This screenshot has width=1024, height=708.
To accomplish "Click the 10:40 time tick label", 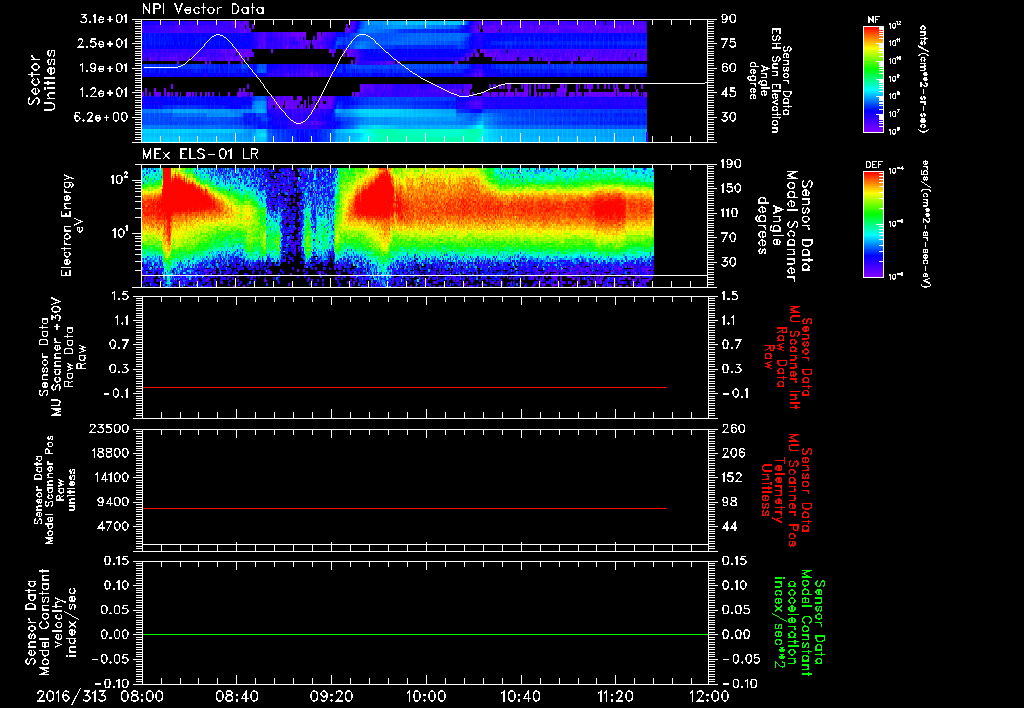I will pos(520,696).
